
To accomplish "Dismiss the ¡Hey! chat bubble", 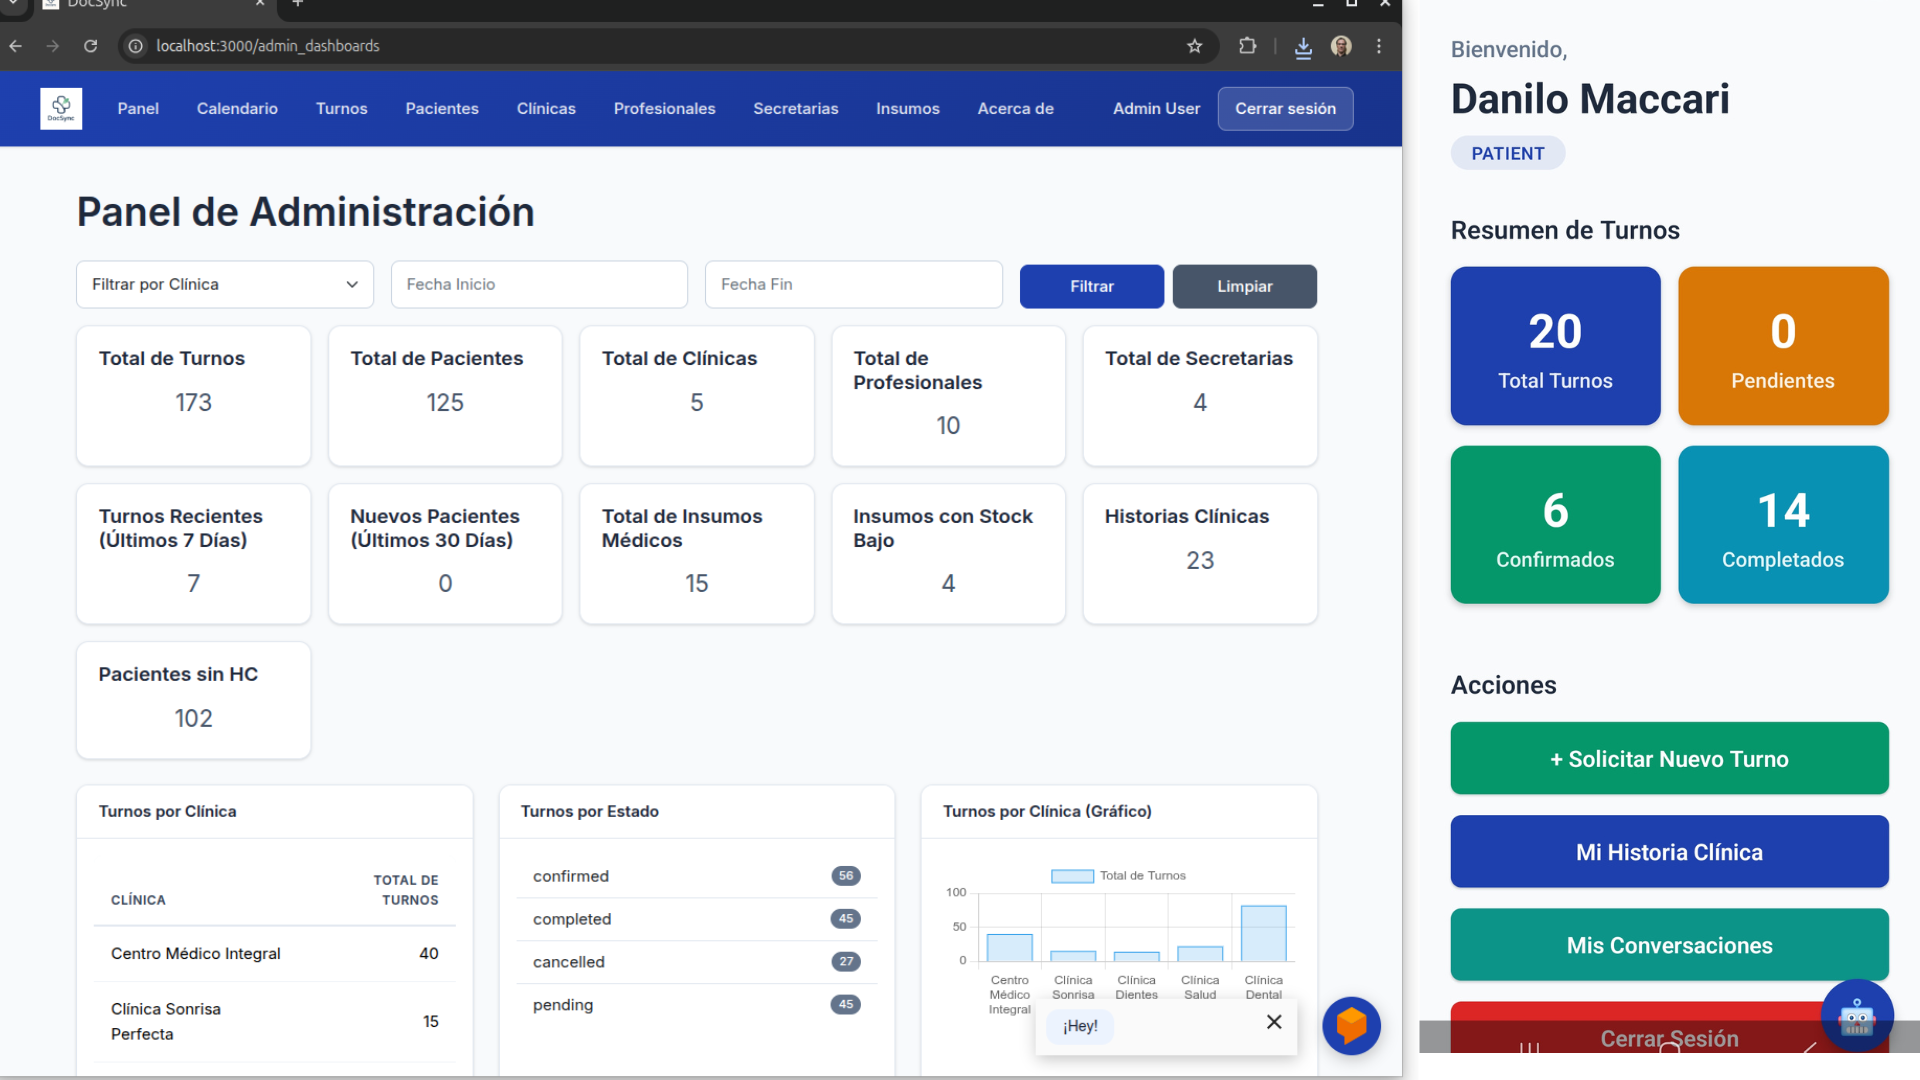I will [1273, 1022].
